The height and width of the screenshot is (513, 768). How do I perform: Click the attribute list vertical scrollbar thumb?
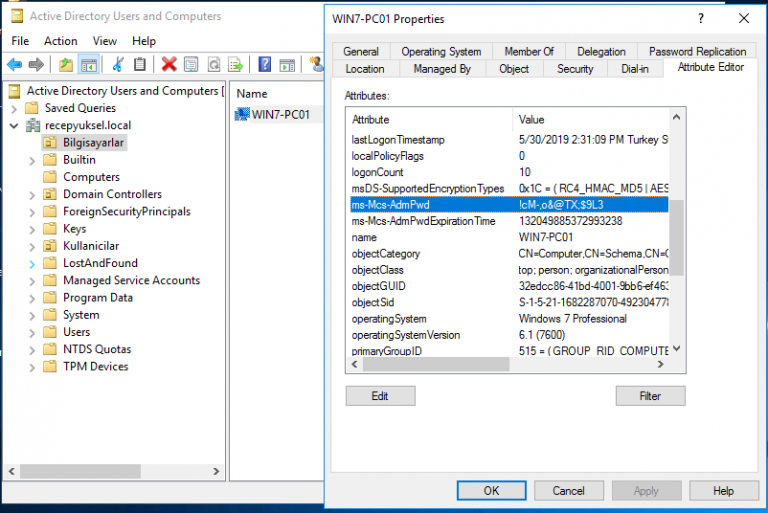coord(676,237)
